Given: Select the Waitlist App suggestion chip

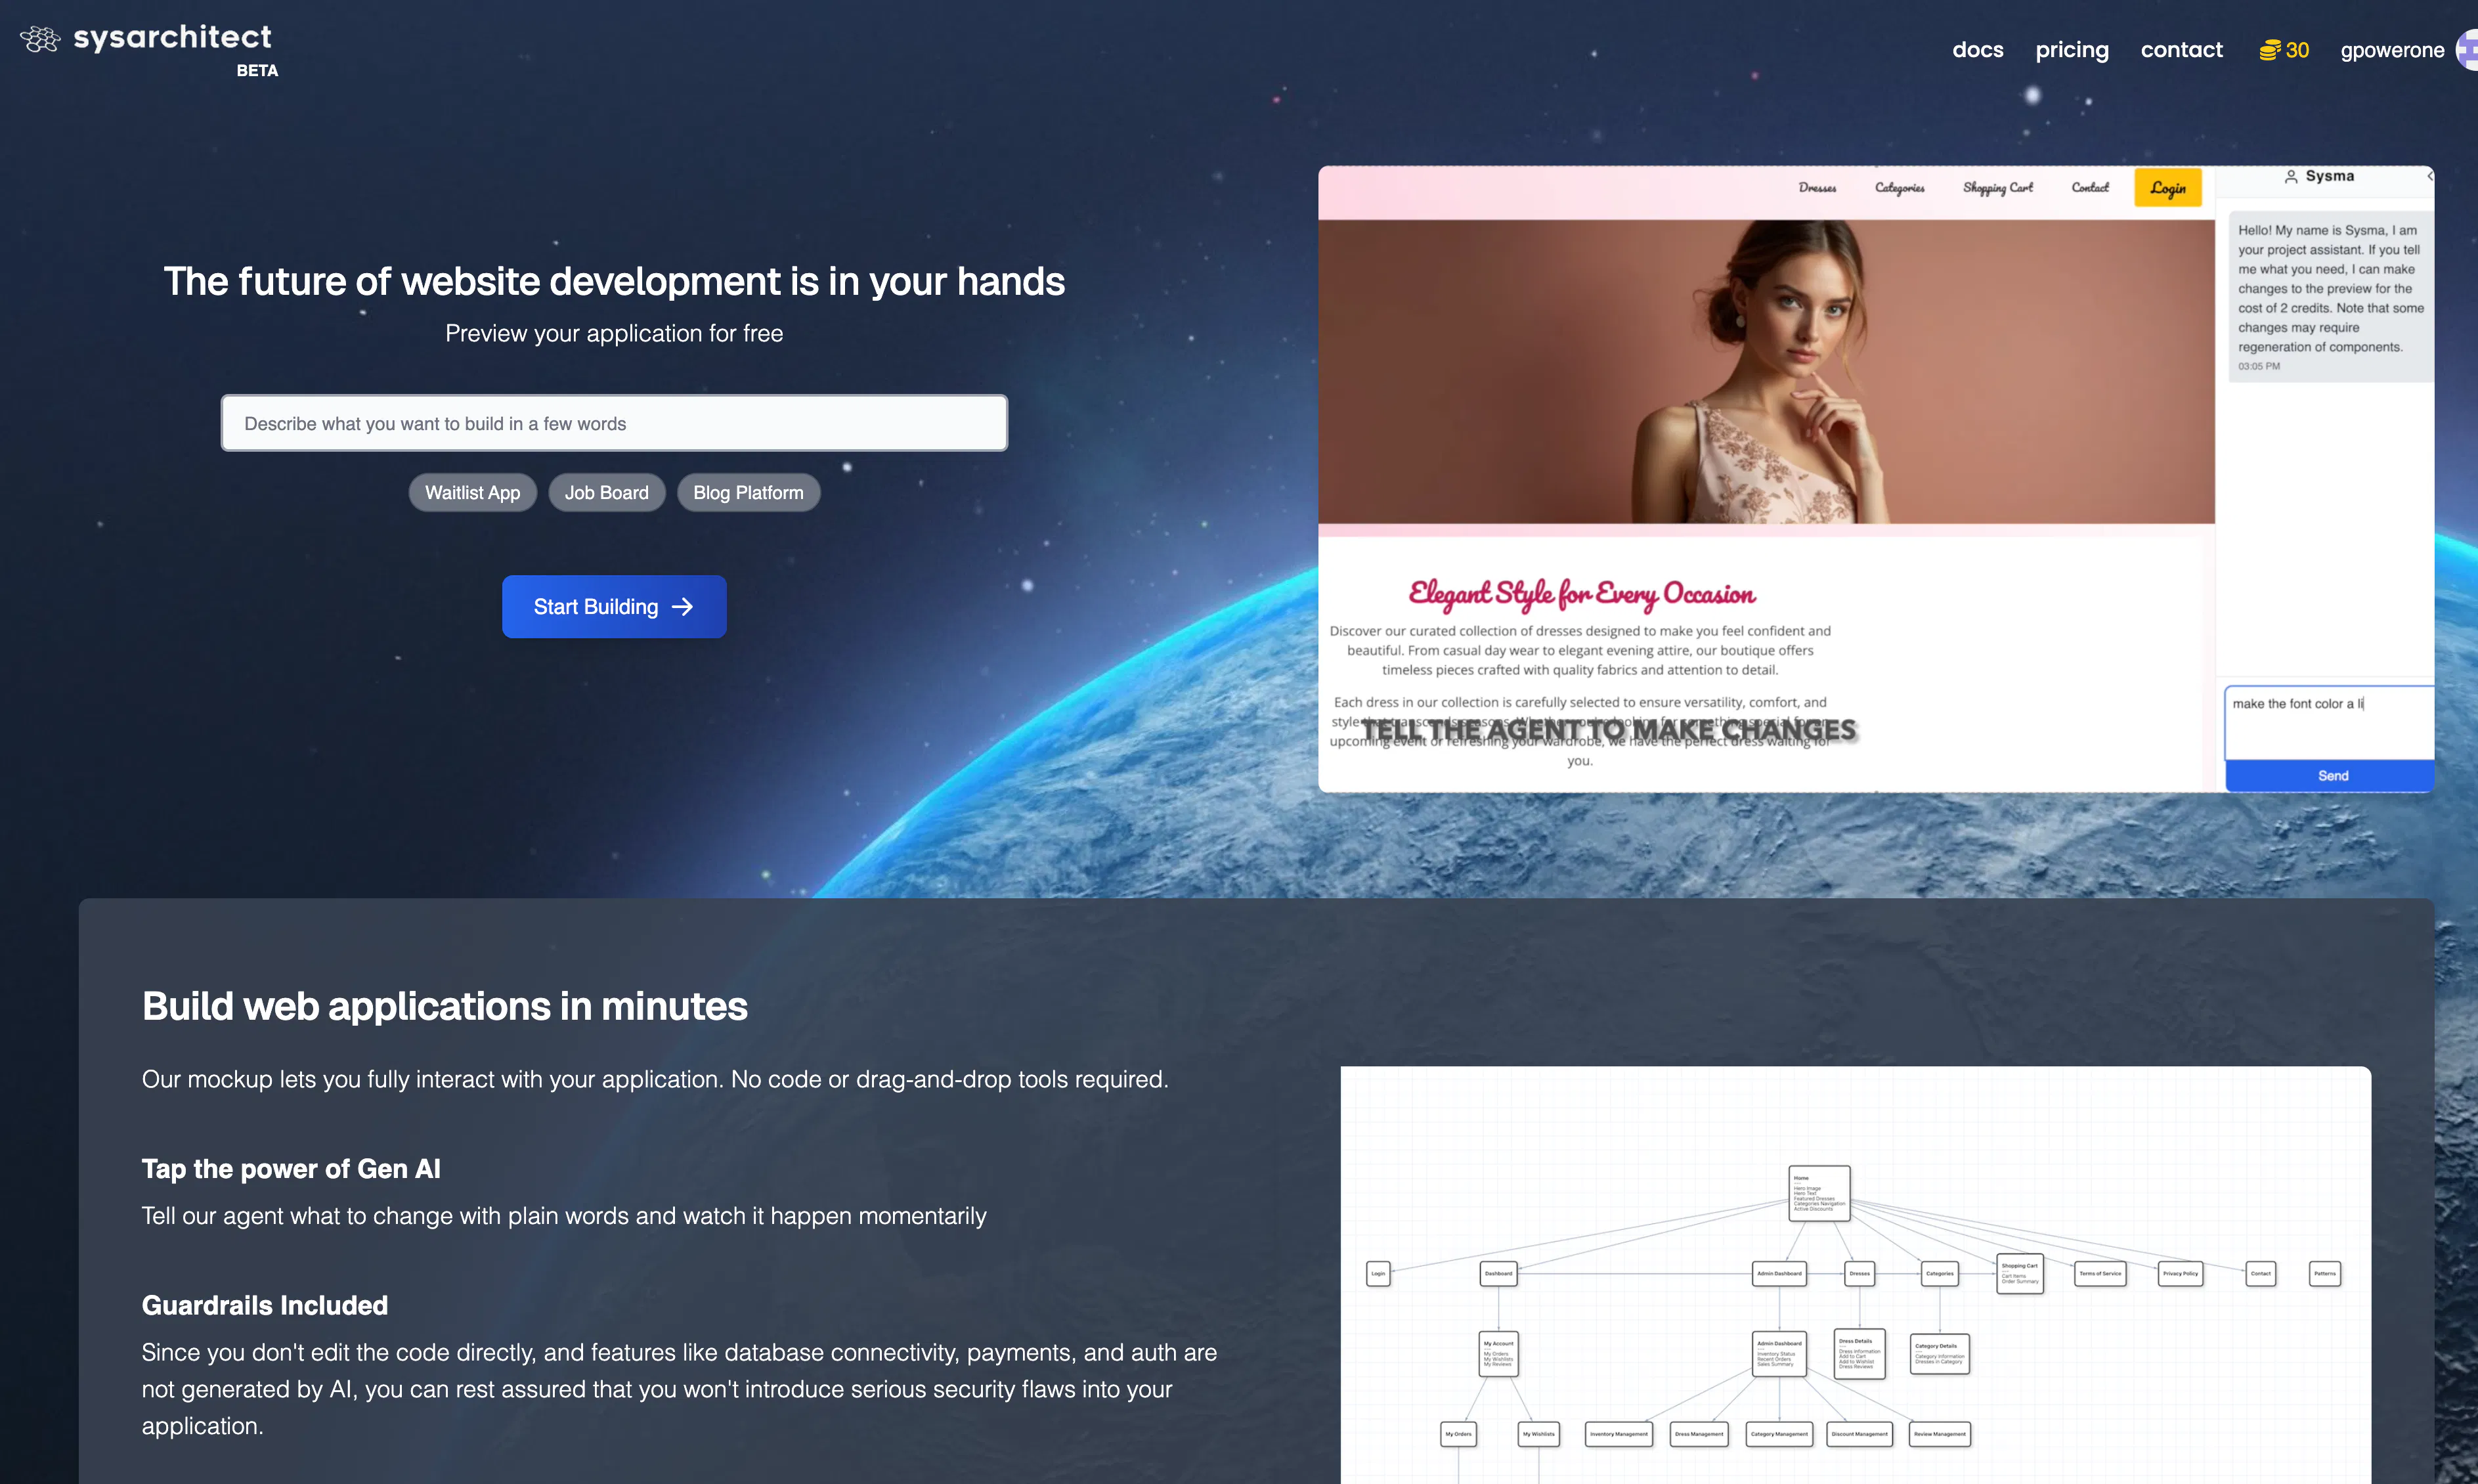Looking at the screenshot, I should click(x=472, y=492).
